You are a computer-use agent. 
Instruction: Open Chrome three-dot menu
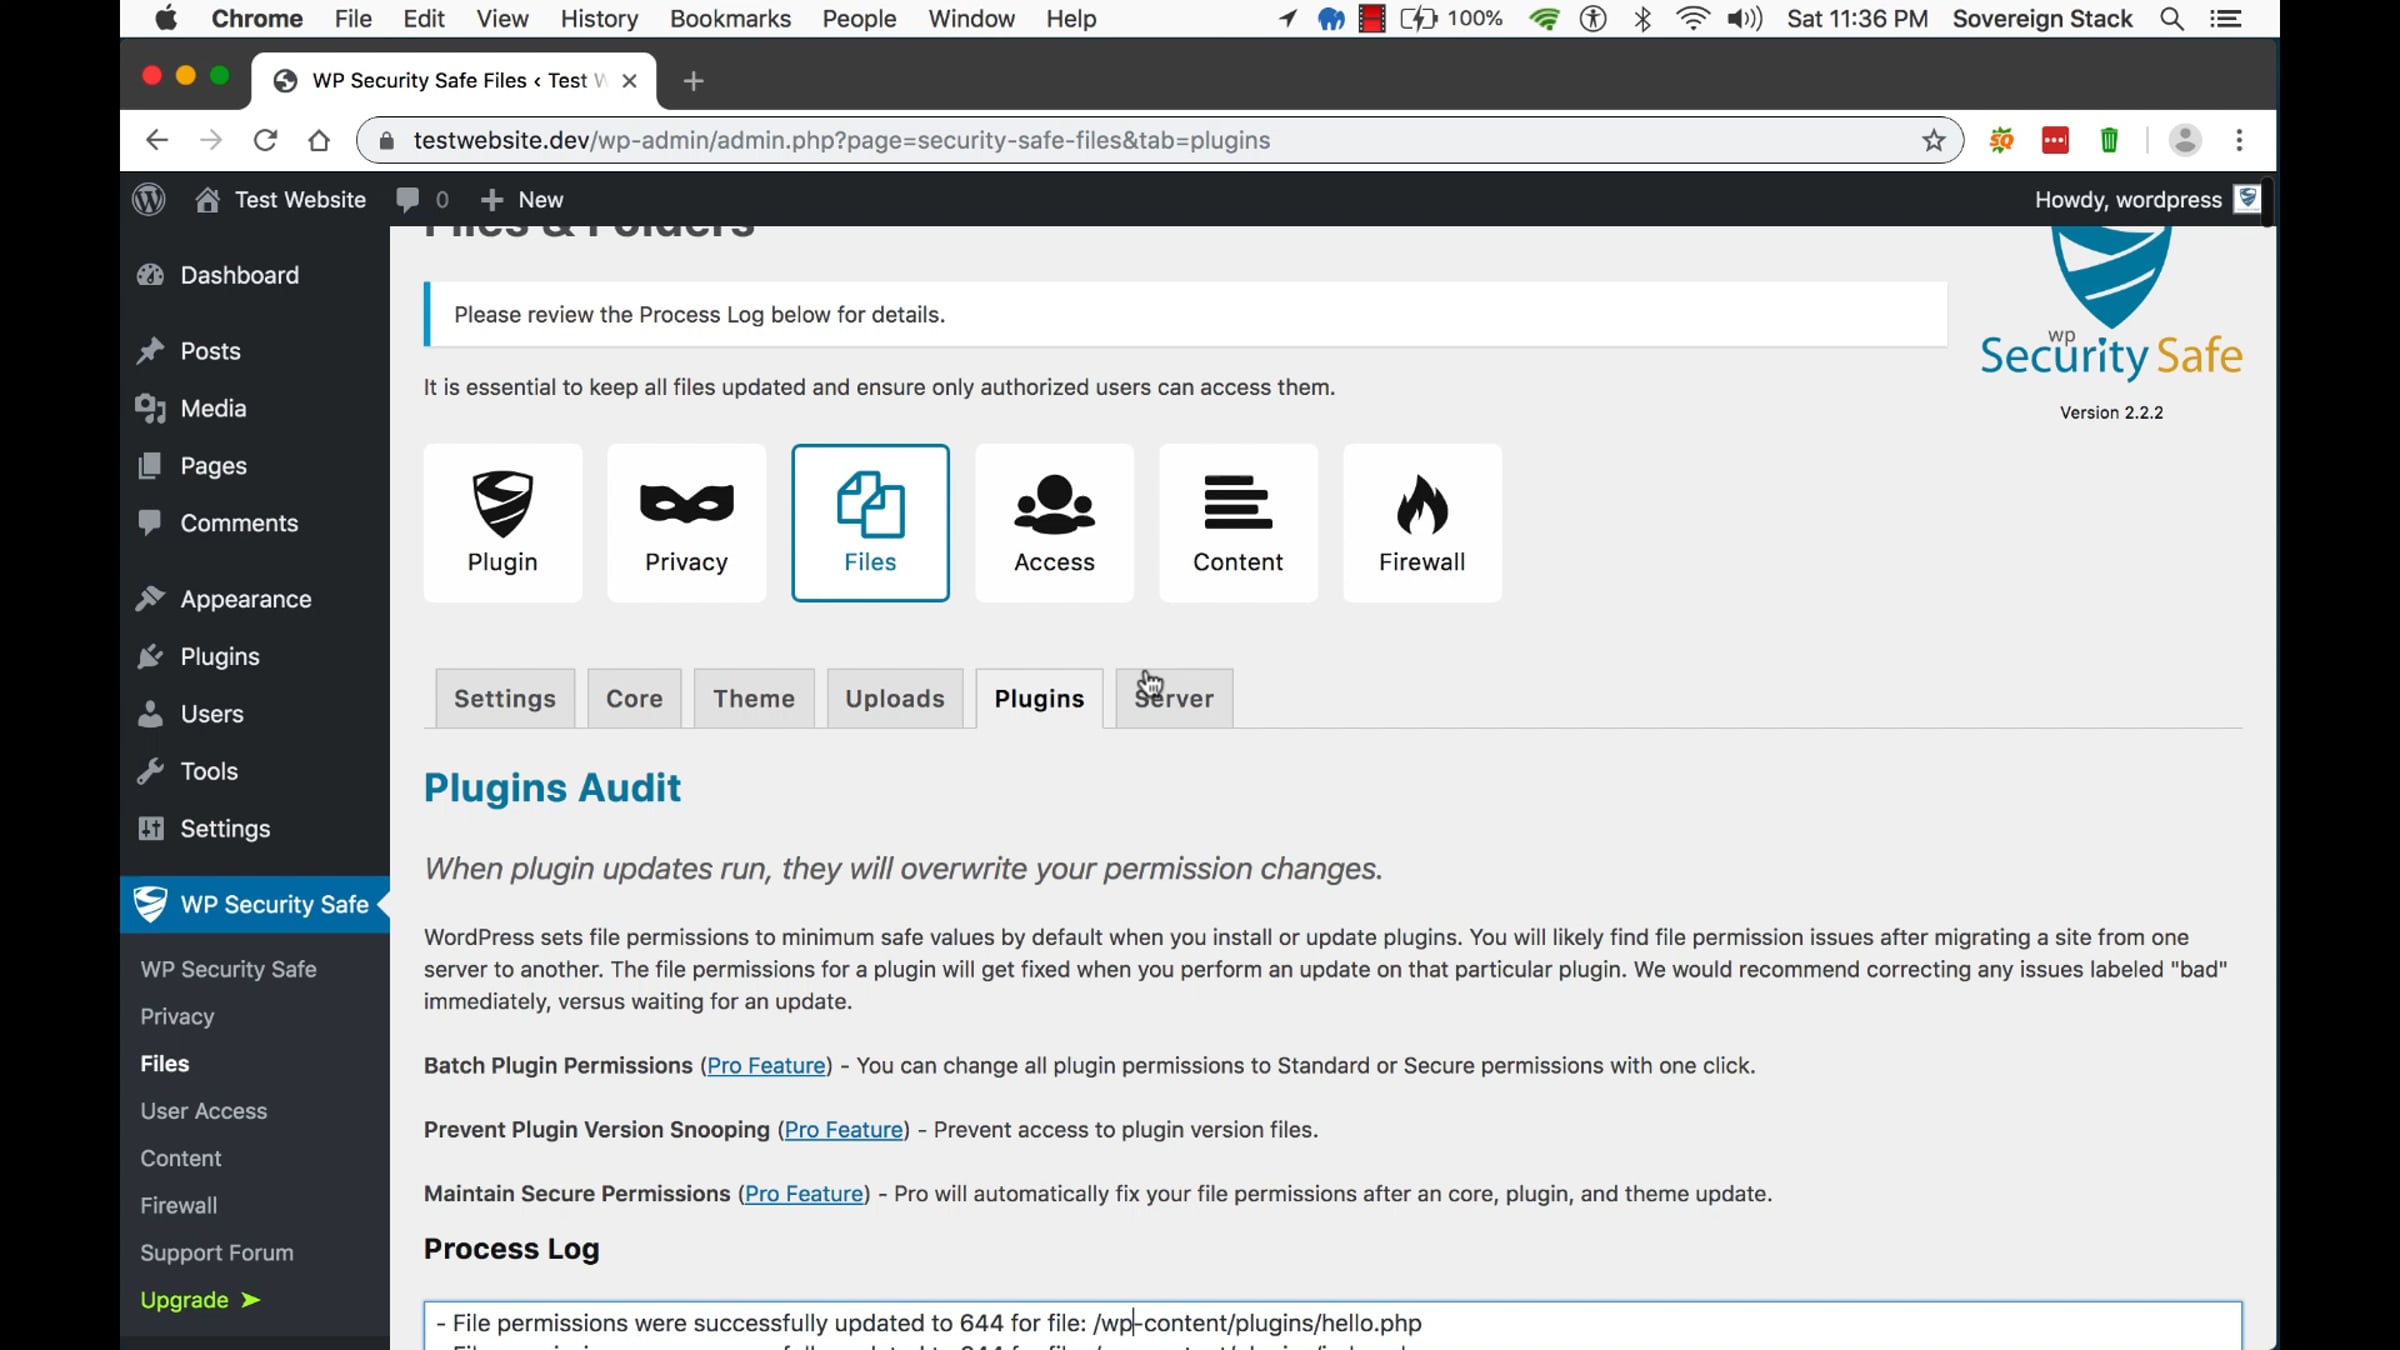pyautogui.click(x=2239, y=140)
